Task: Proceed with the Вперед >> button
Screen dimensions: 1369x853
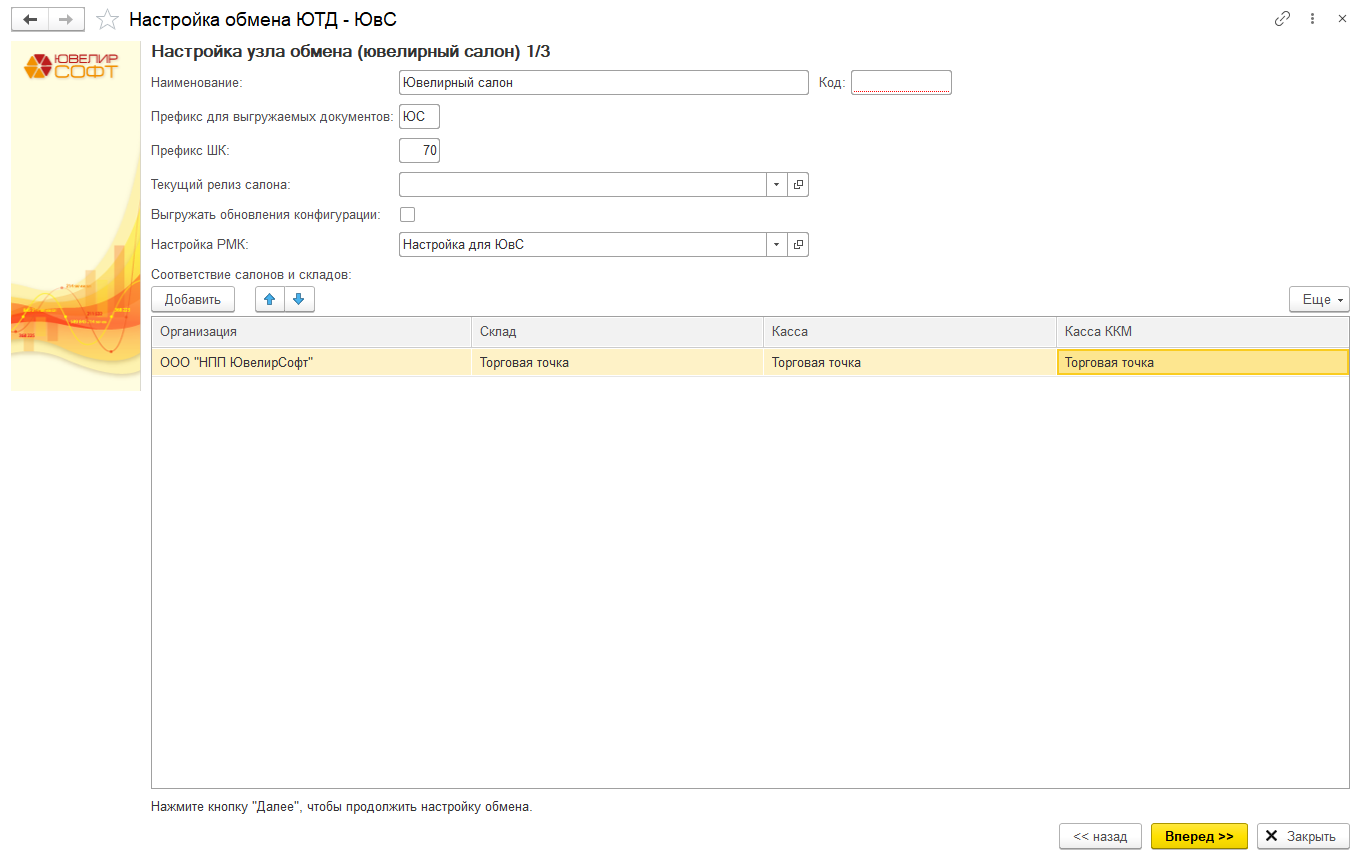Action: [x=1199, y=836]
